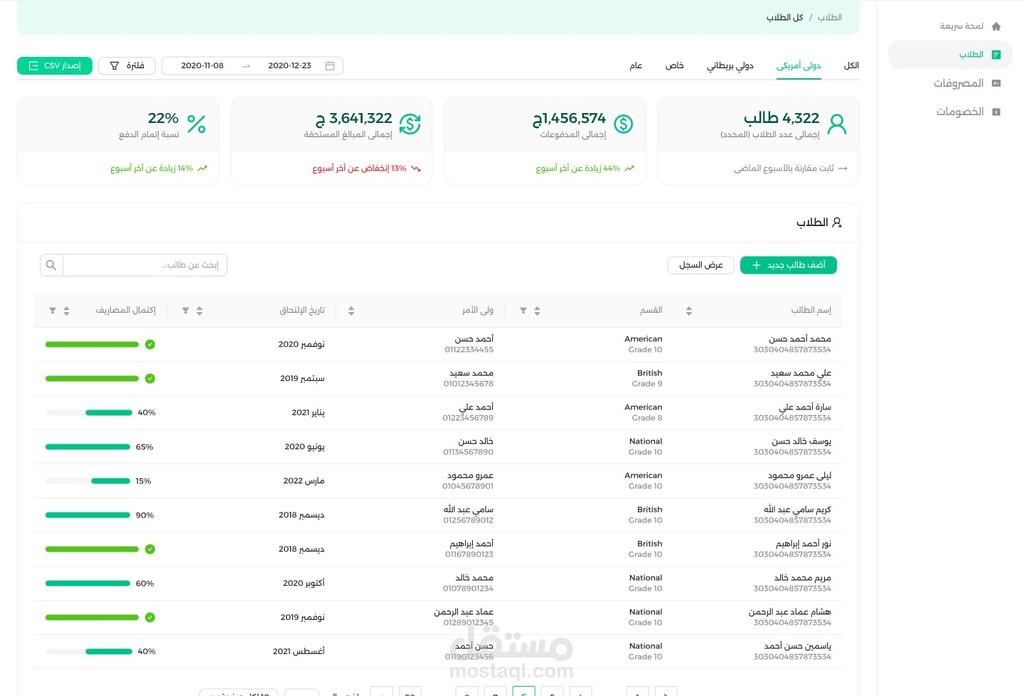Click completed checkmark for هشام عماد عبد الرحمن
The image size is (1024, 696).
150,617
